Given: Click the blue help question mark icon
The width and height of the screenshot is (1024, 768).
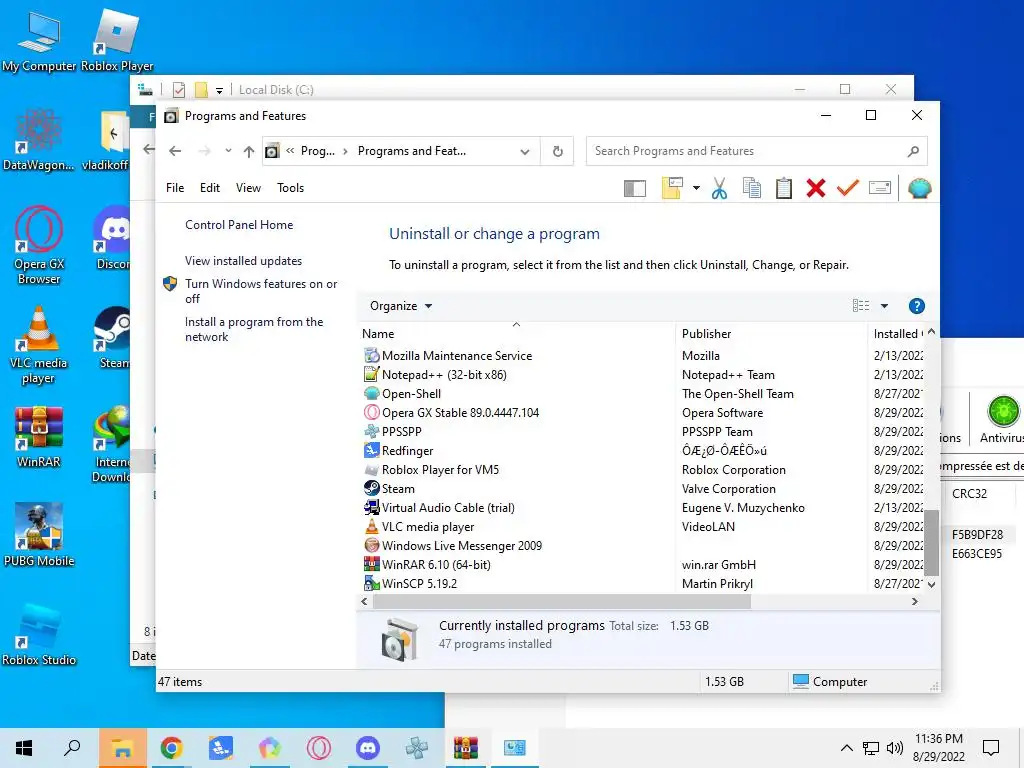Looking at the screenshot, I should tap(916, 306).
